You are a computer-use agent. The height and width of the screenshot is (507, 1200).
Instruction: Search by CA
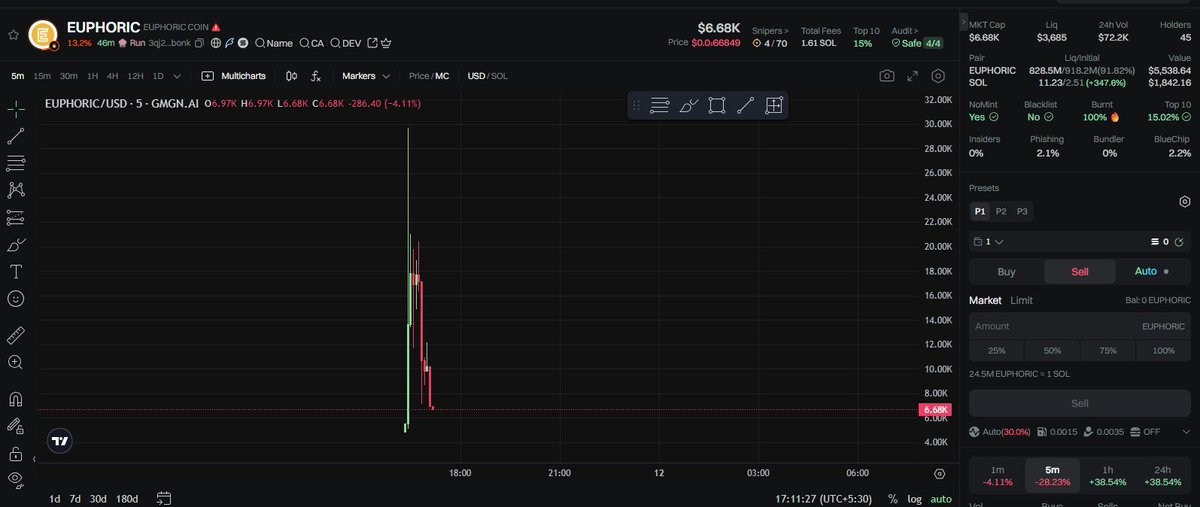pos(311,44)
